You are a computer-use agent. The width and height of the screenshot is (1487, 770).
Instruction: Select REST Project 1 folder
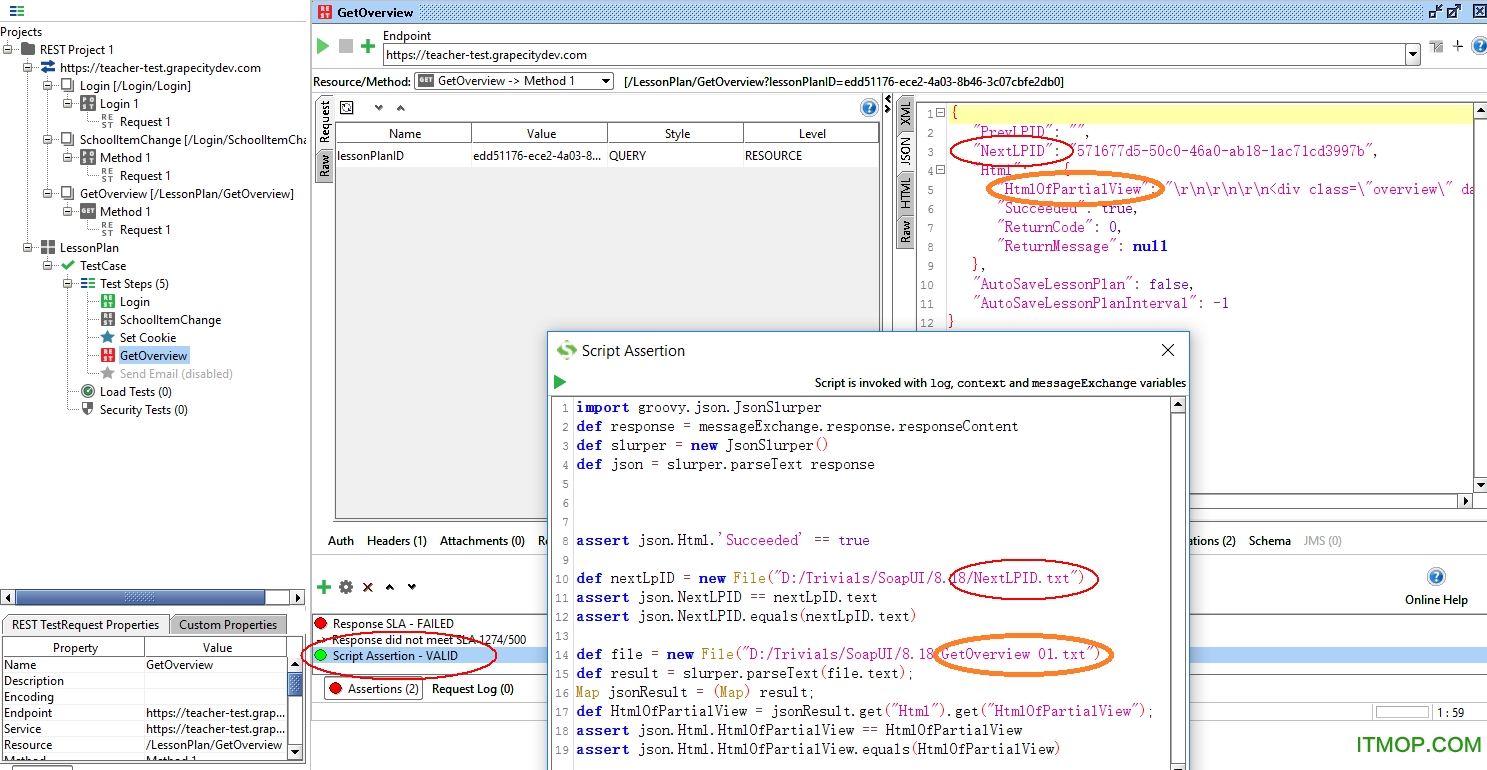pyautogui.click(x=66, y=49)
